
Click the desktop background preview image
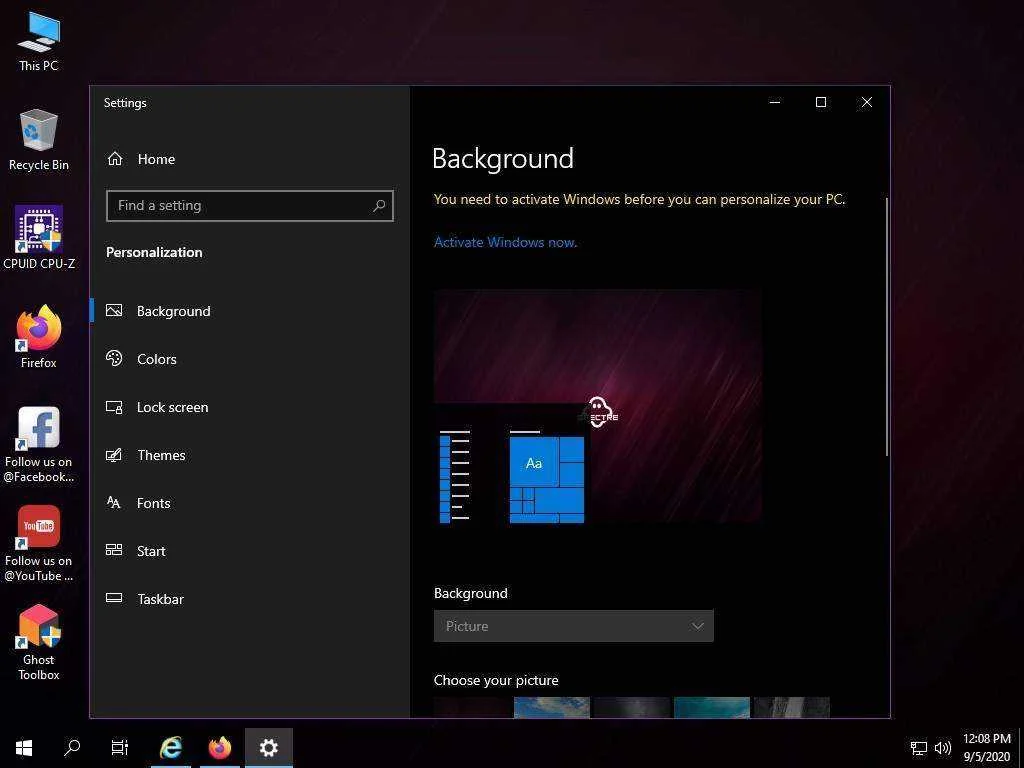[x=598, y=406]
